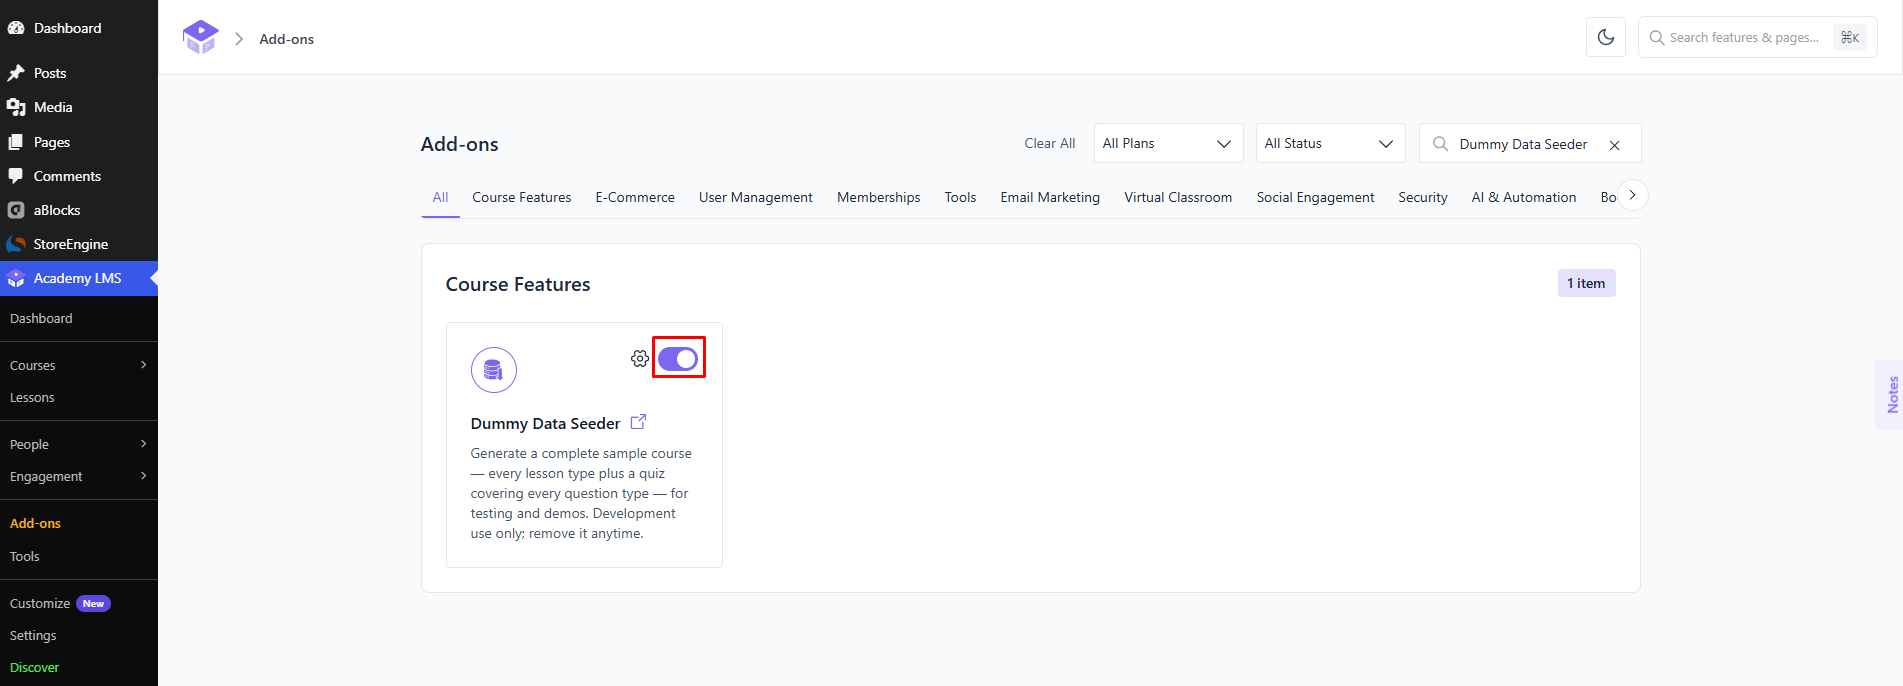This screenshot has width=1903, height=686.
Task: Open the Dummy Data Seeder external link icon
Action: tap(638, 422)
